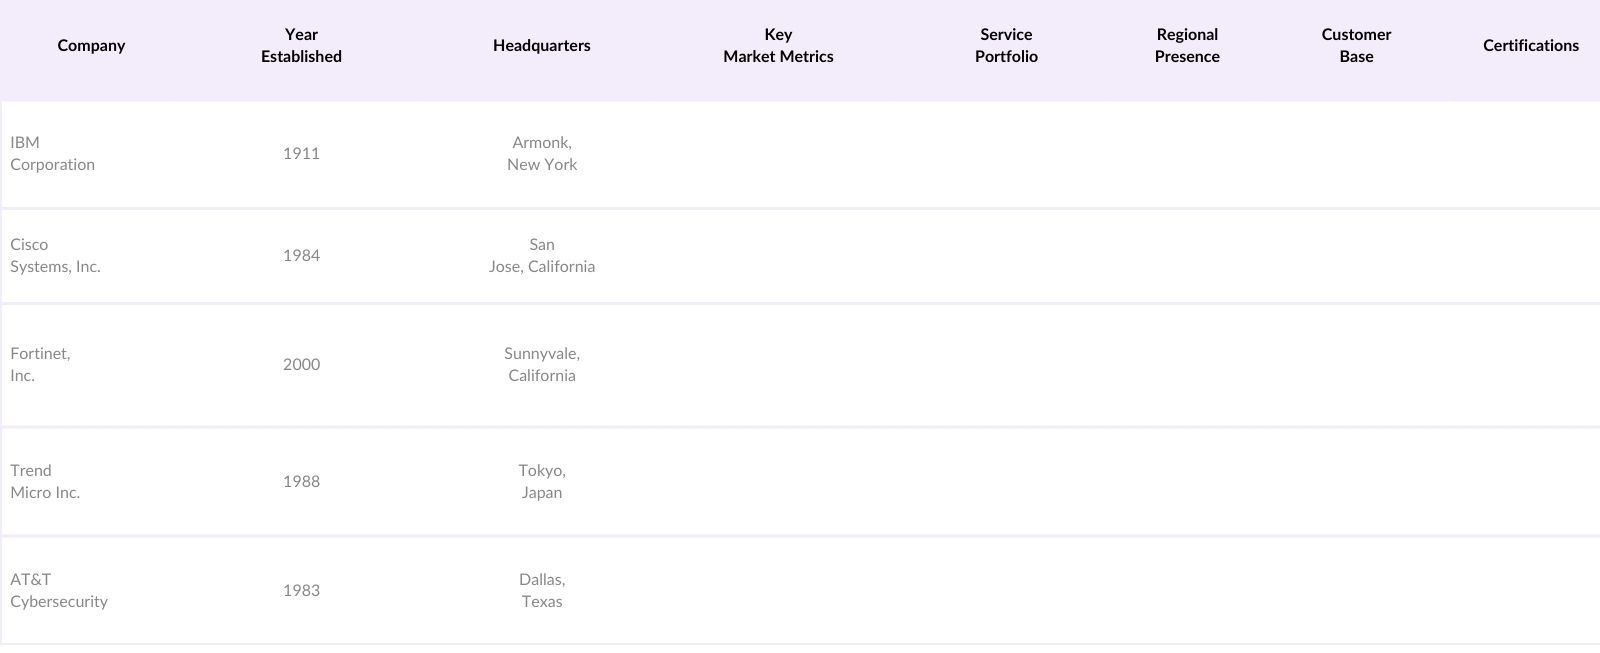
Task: Select the Regional Presence header
Action: (1187, 46)
